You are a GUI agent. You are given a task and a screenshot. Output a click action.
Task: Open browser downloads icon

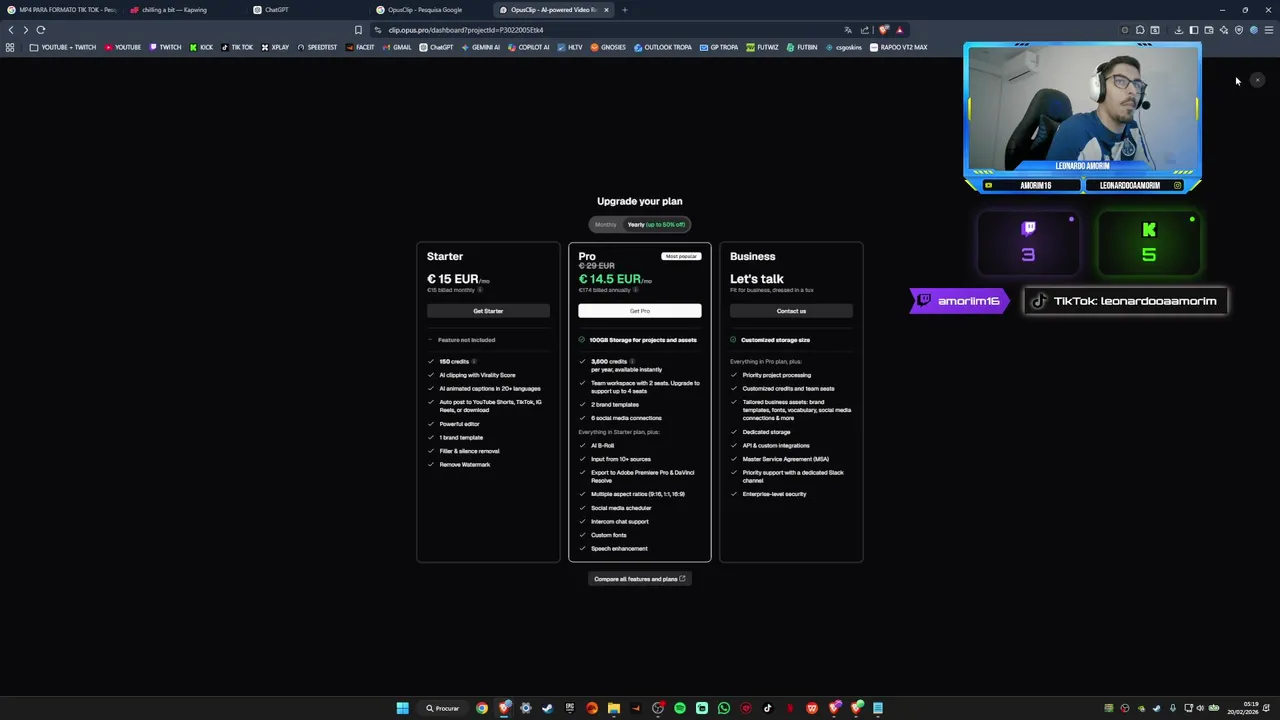(x=1179, y=30)
